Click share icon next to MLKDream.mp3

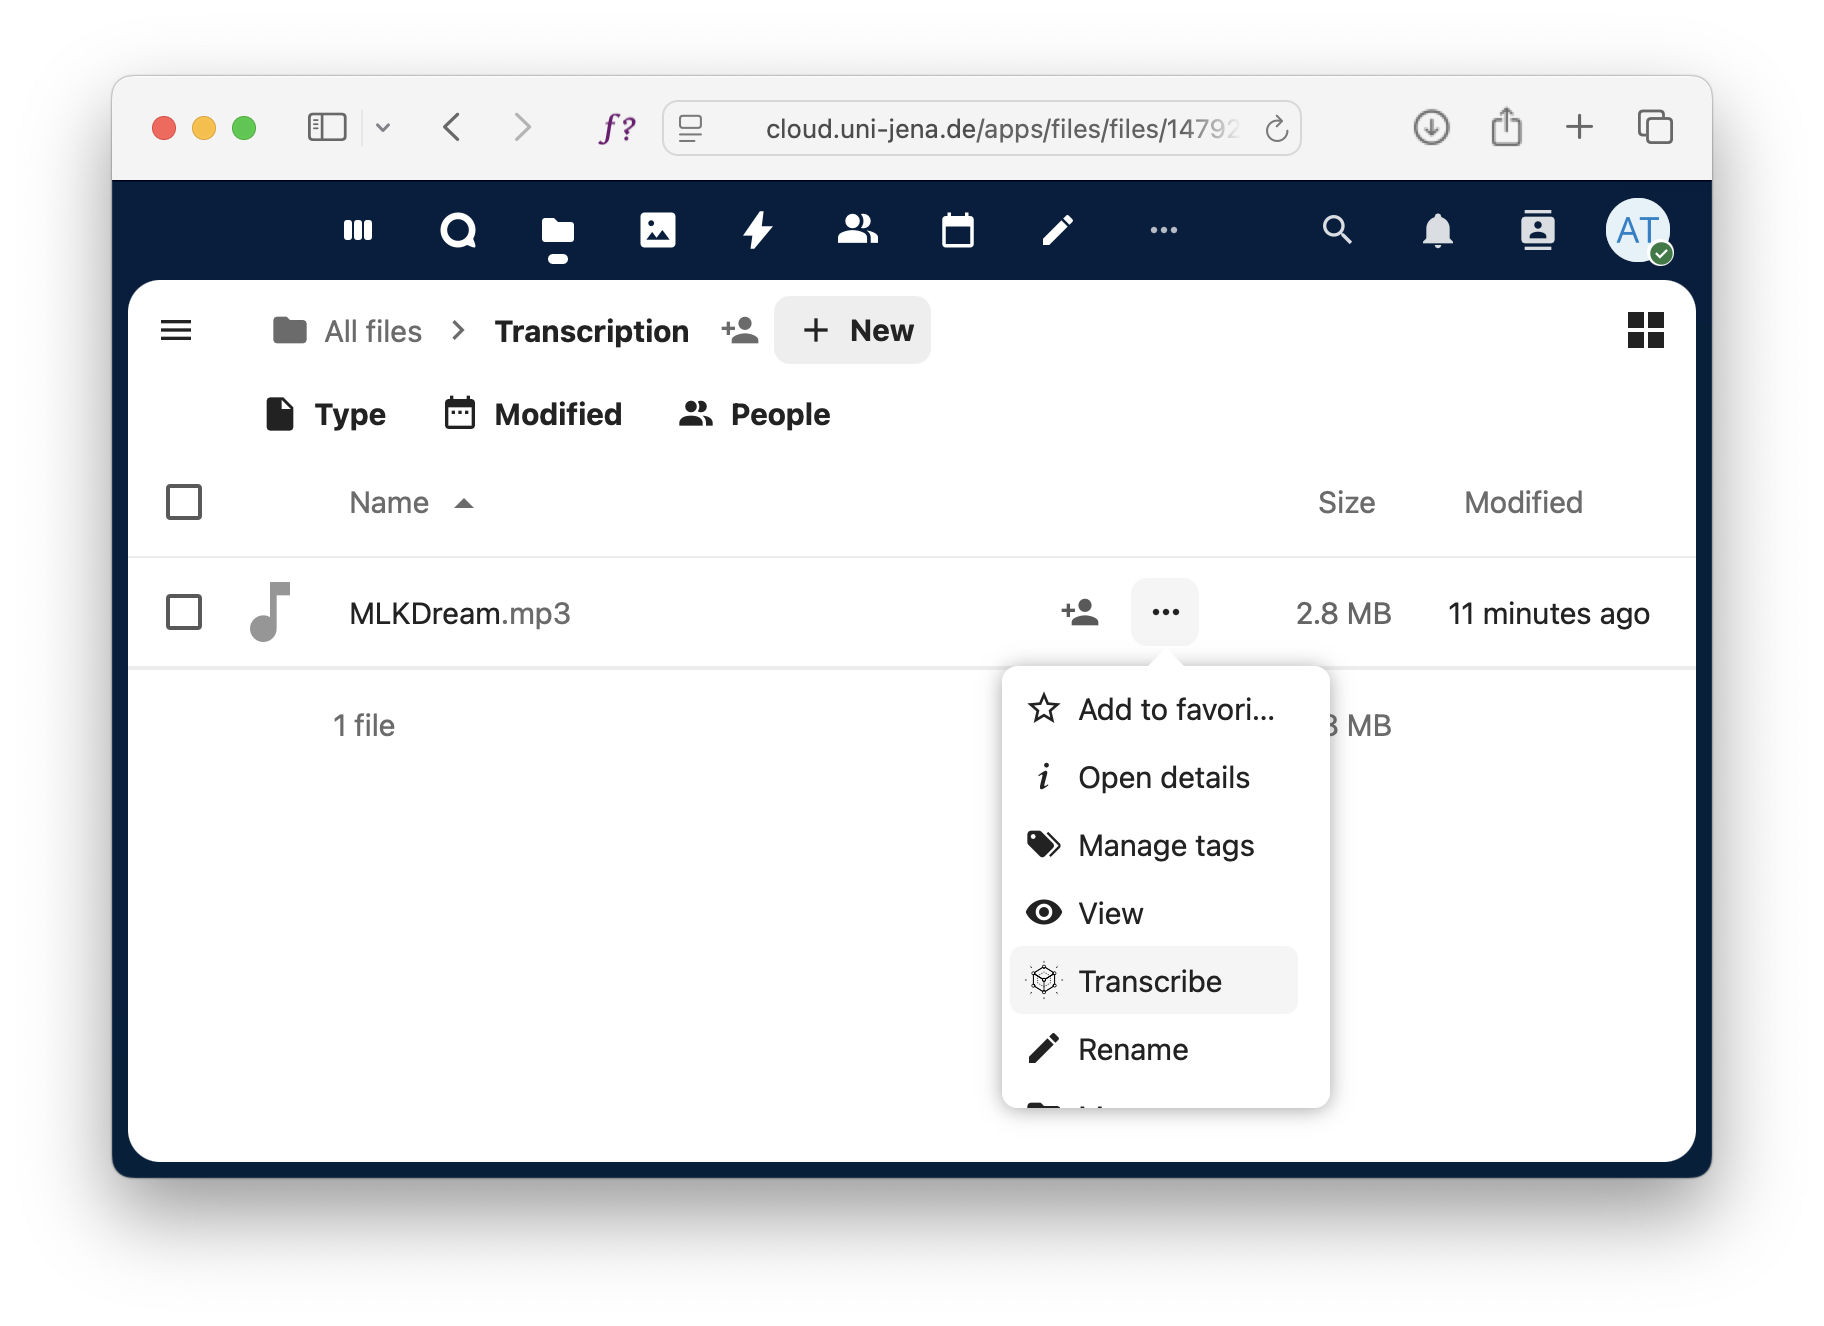click(x=1080, y=612)
